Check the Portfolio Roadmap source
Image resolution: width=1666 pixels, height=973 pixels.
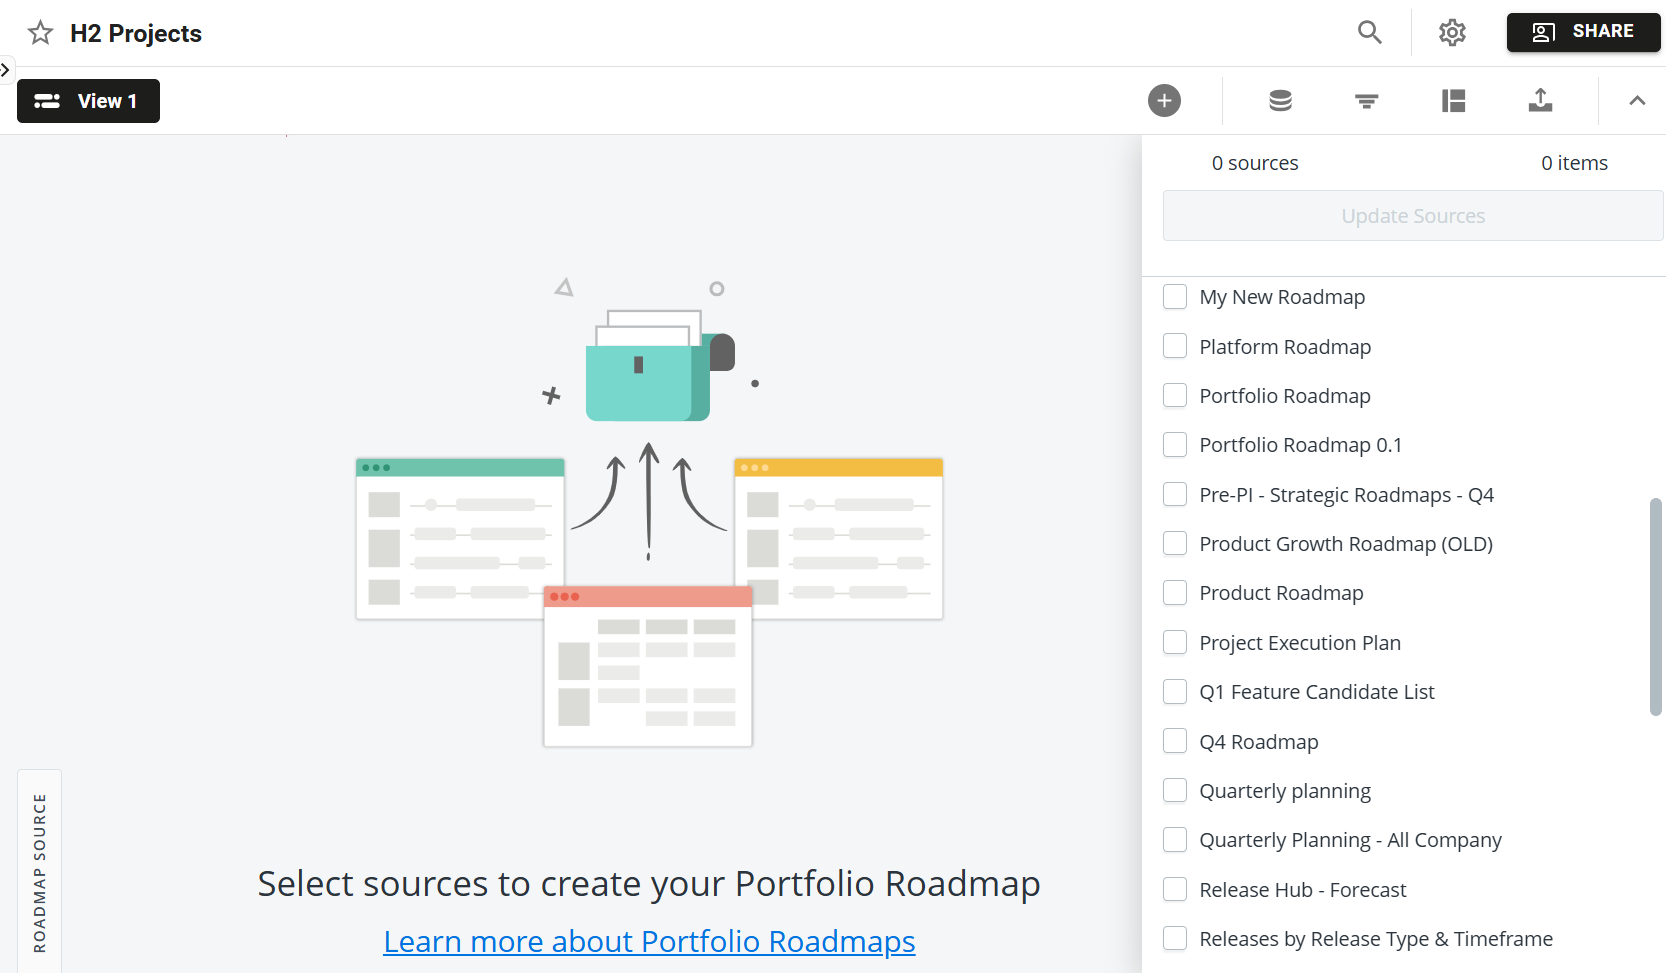tap(1175, 395)
